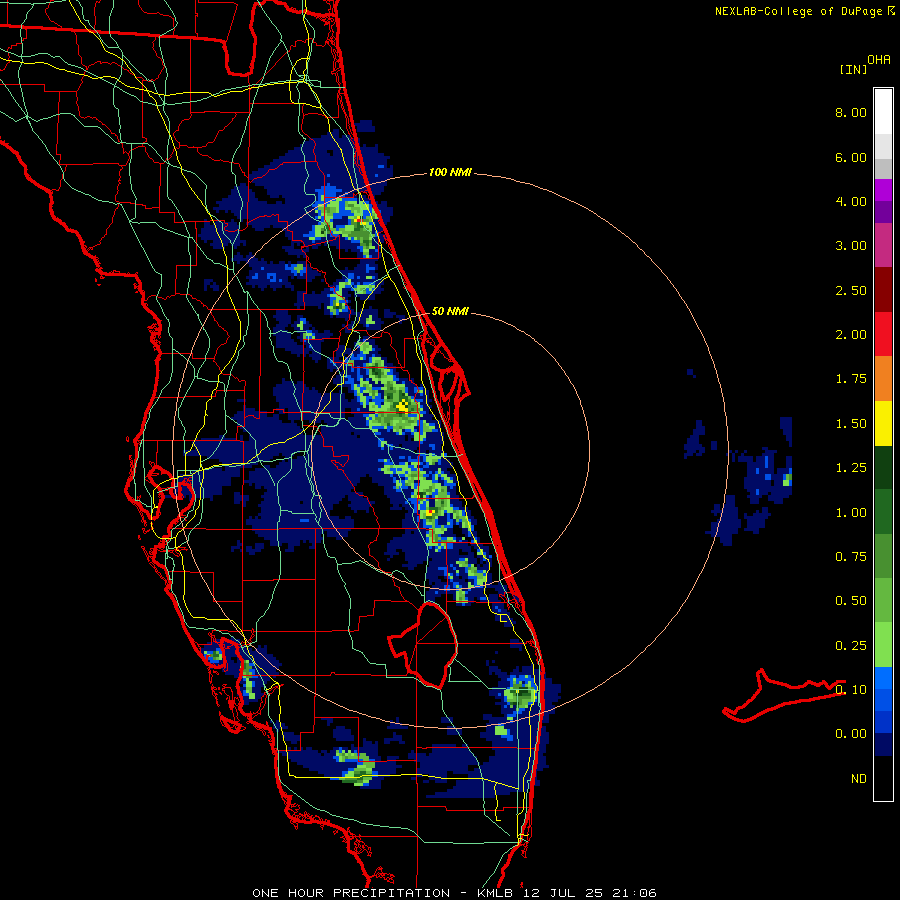This screenshot has height=900, width=900.
Task: Click the pink swatch beside 3.00
Action: (x=883, y=246)
